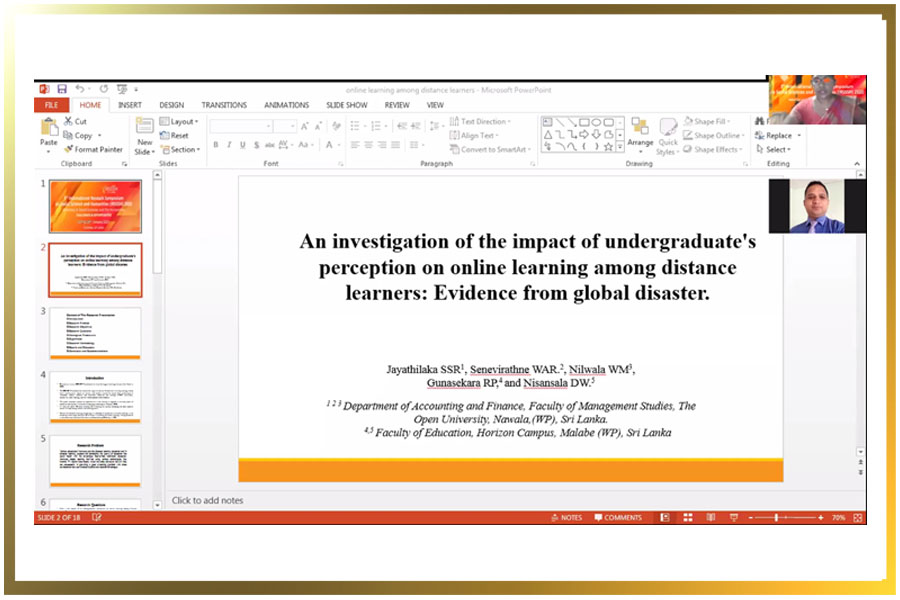This screenshot has height=600, width=900.
Task: Start slideshow from beginning via Quick Access icon
Action: [122, 89]
